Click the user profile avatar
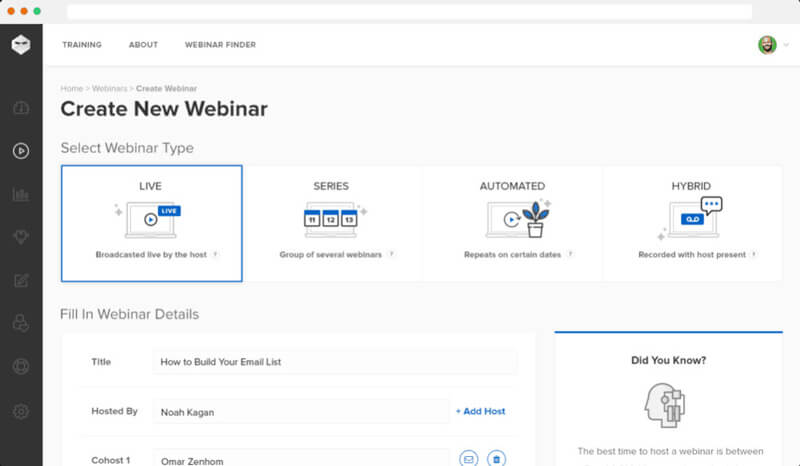The width and height of the screenshot is (800, 466). pos(767,45)
